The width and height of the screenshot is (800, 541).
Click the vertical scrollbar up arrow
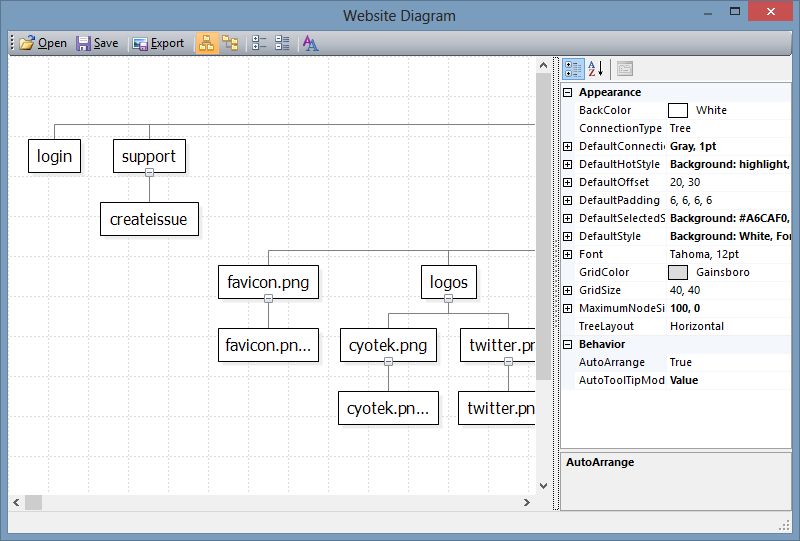pos(543,65)
